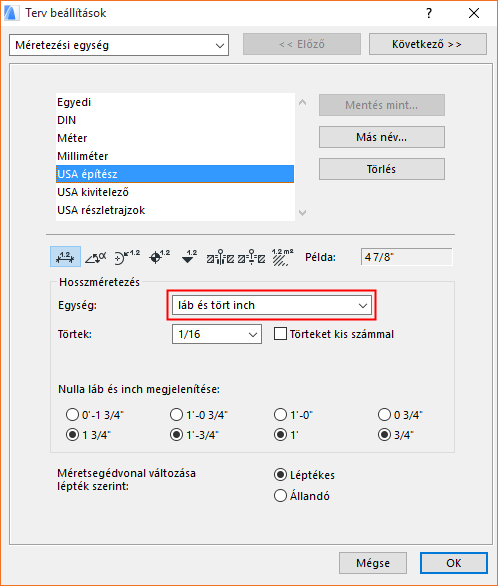Choose Léptékes radio option

coord(280,475)
